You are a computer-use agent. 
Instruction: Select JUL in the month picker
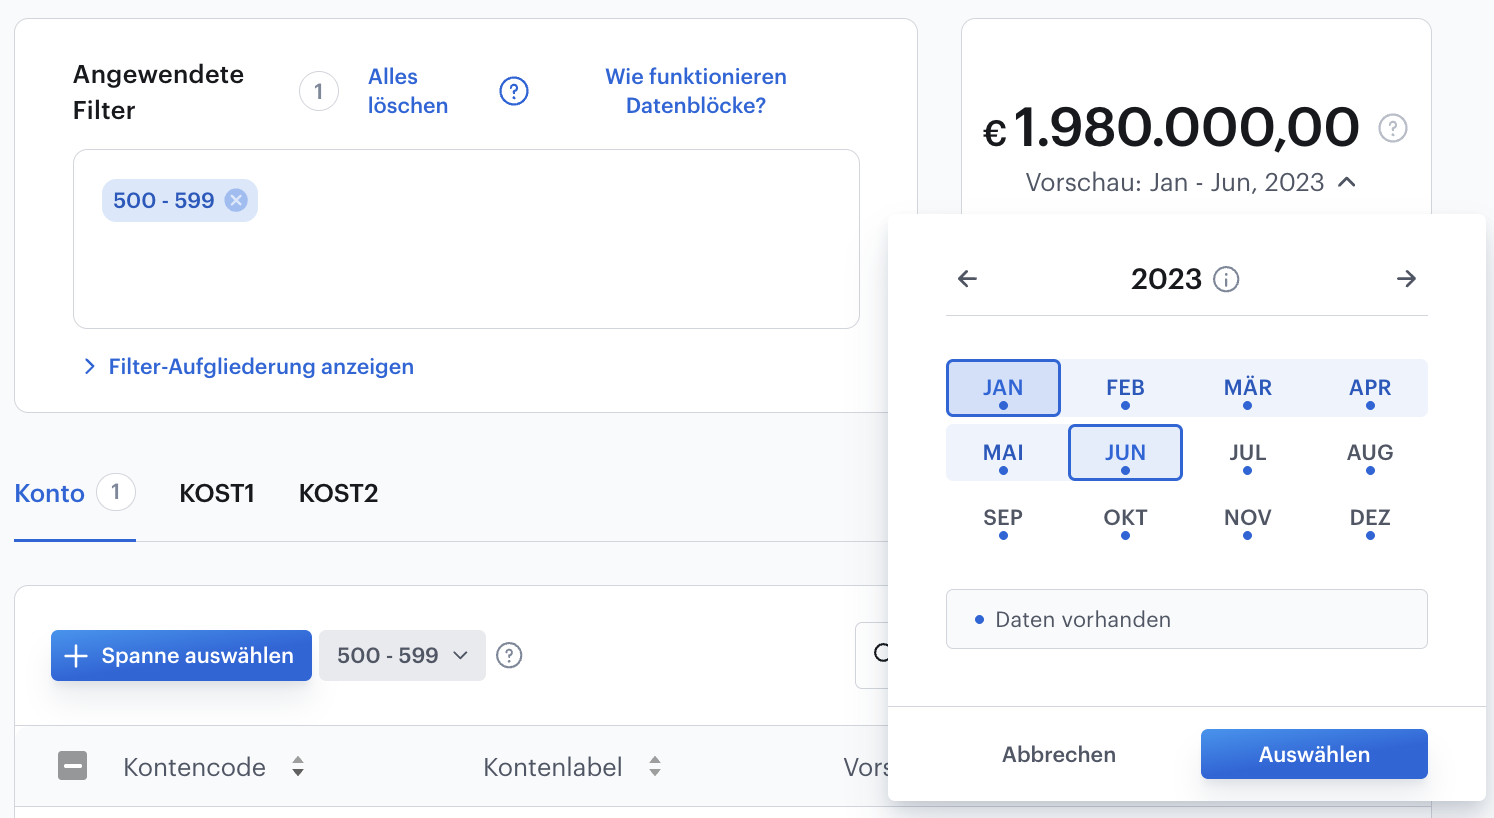pos(1248,453)
